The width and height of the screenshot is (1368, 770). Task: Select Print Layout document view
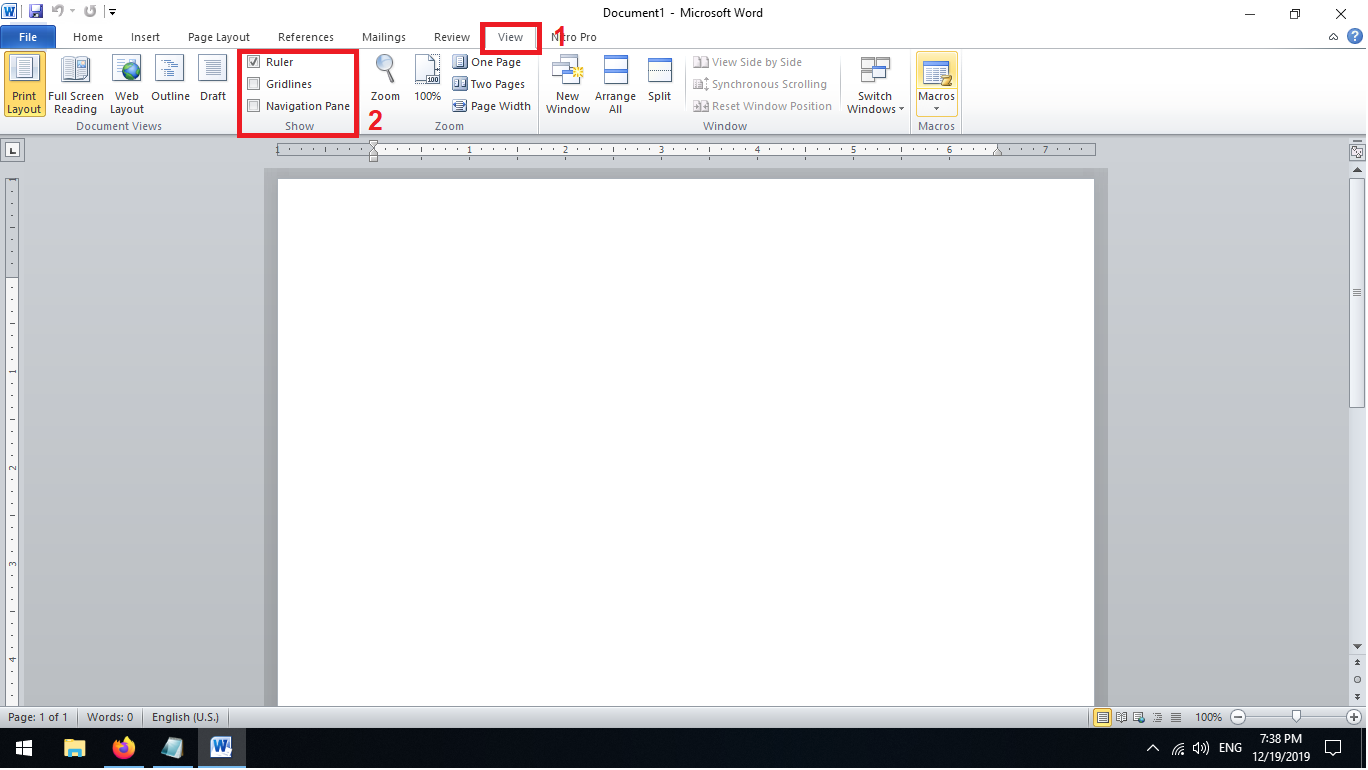[x=24, y=84]
